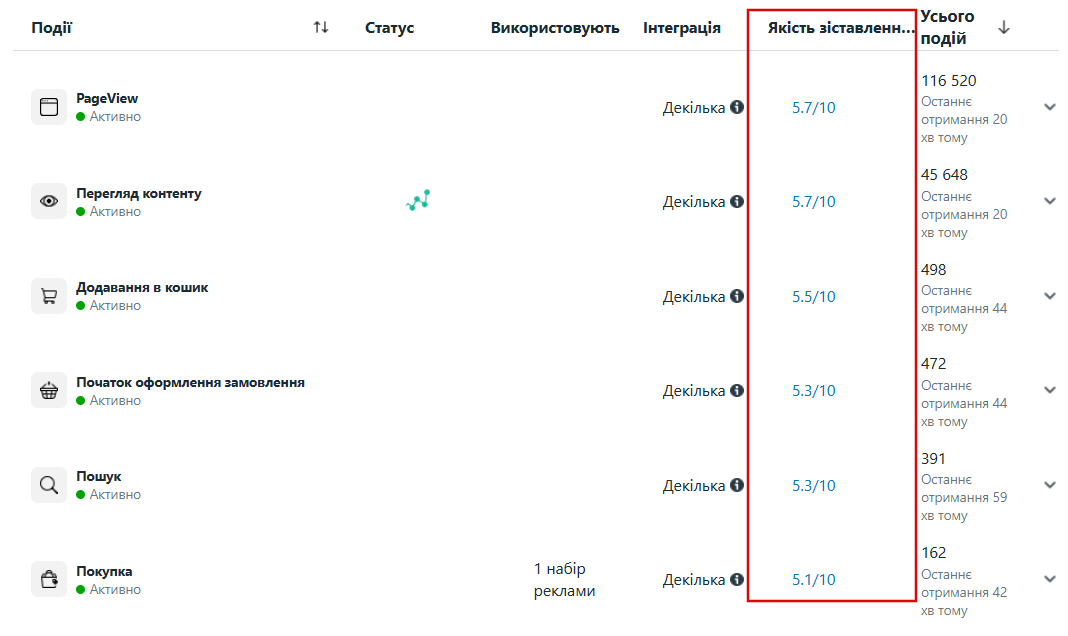
Task: Expand the Пошук row chevron
Action: (1050, 485)
